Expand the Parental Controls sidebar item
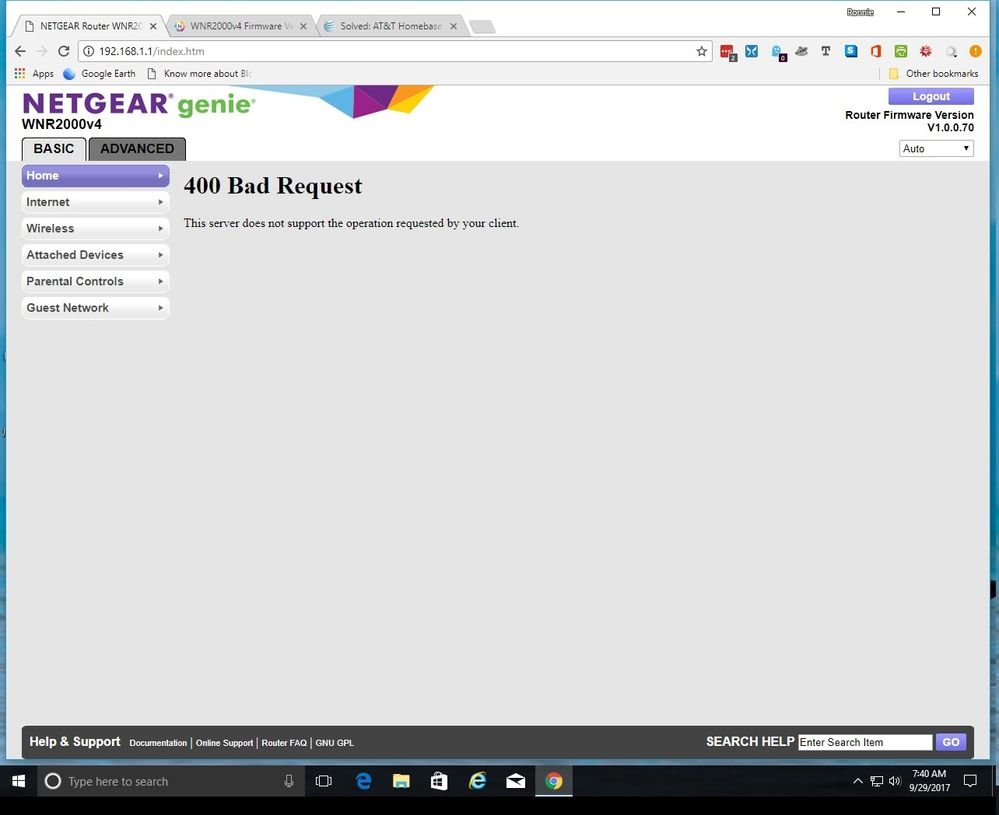Screen dimensions: 999x815 [95, 282]
